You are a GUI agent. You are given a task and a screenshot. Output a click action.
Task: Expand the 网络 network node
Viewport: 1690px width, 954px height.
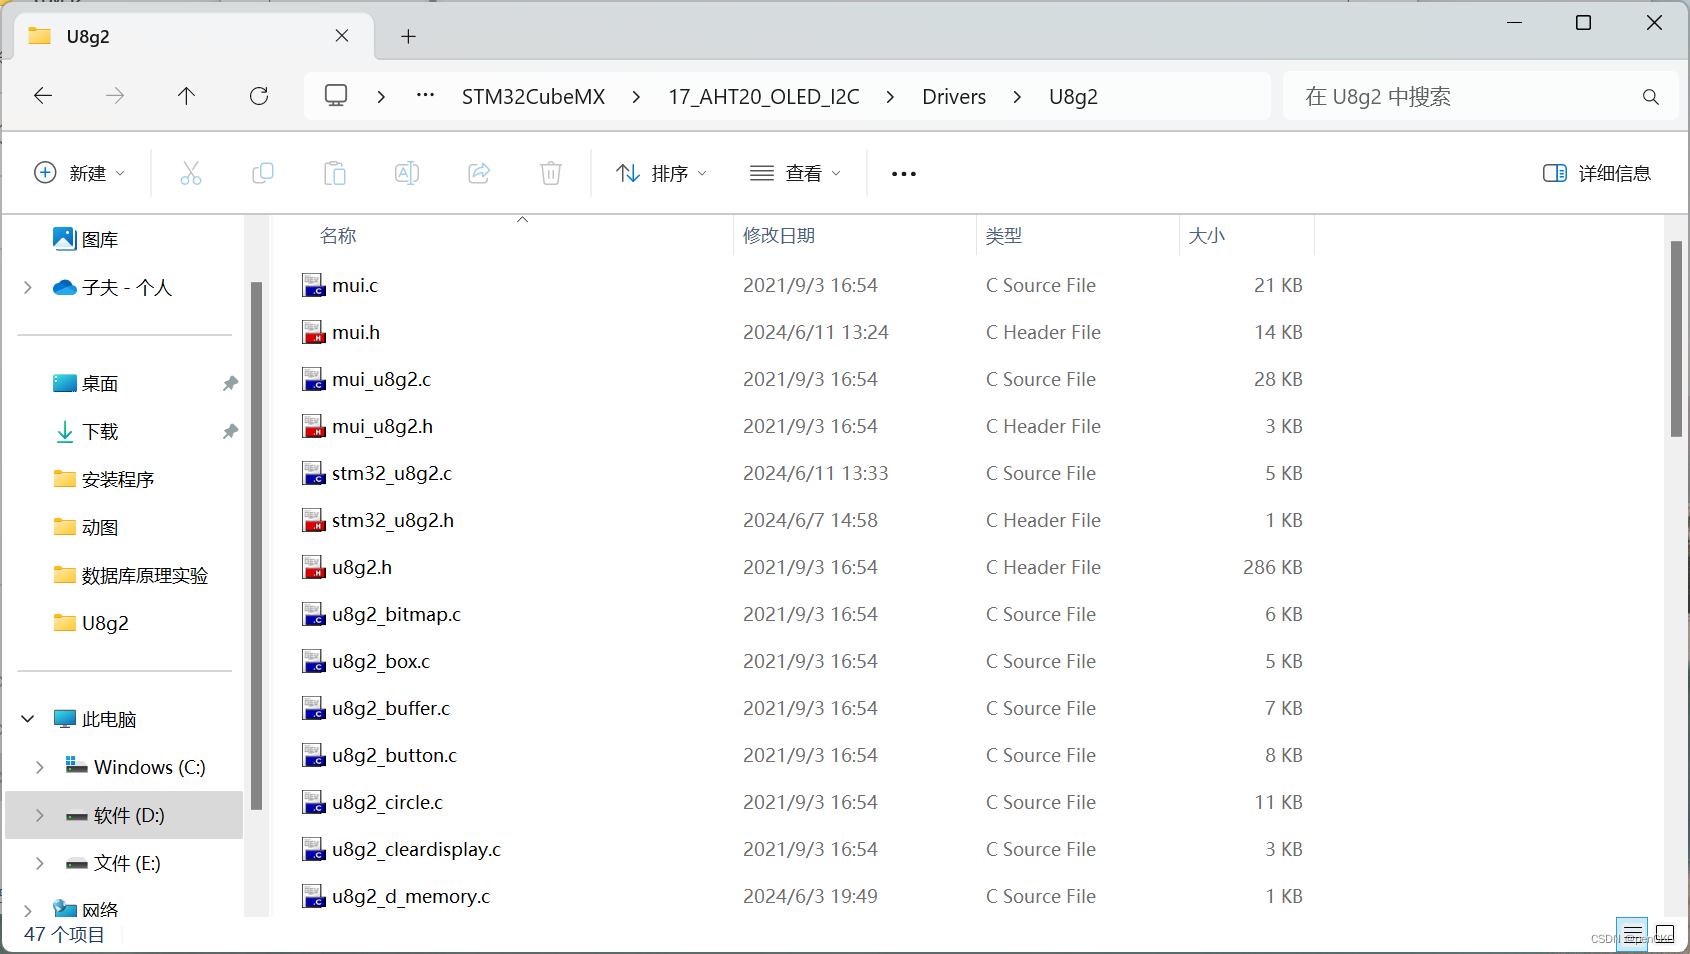(28, 910)
